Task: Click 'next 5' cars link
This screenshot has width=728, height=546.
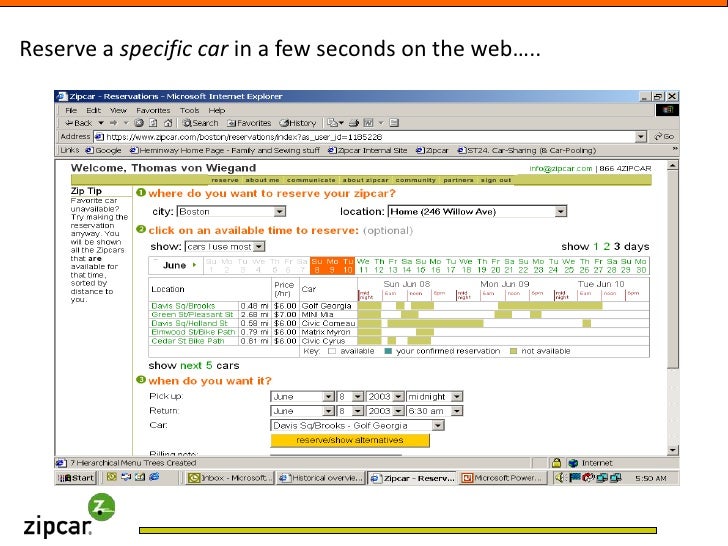Action: (196, 365)
